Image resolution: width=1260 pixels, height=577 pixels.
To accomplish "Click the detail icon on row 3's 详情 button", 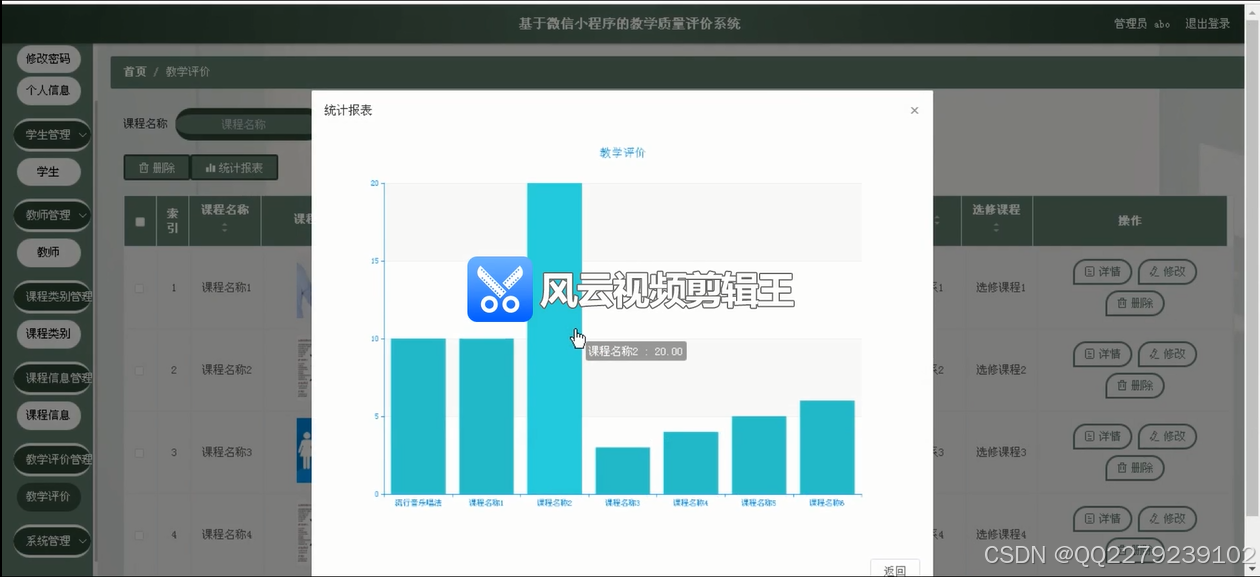I will pos(1088,436).
